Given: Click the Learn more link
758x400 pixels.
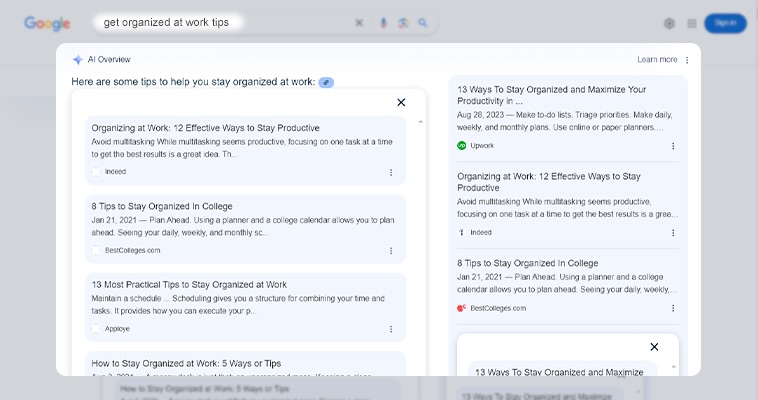Looking at the screenshot, I should [657, 60].
